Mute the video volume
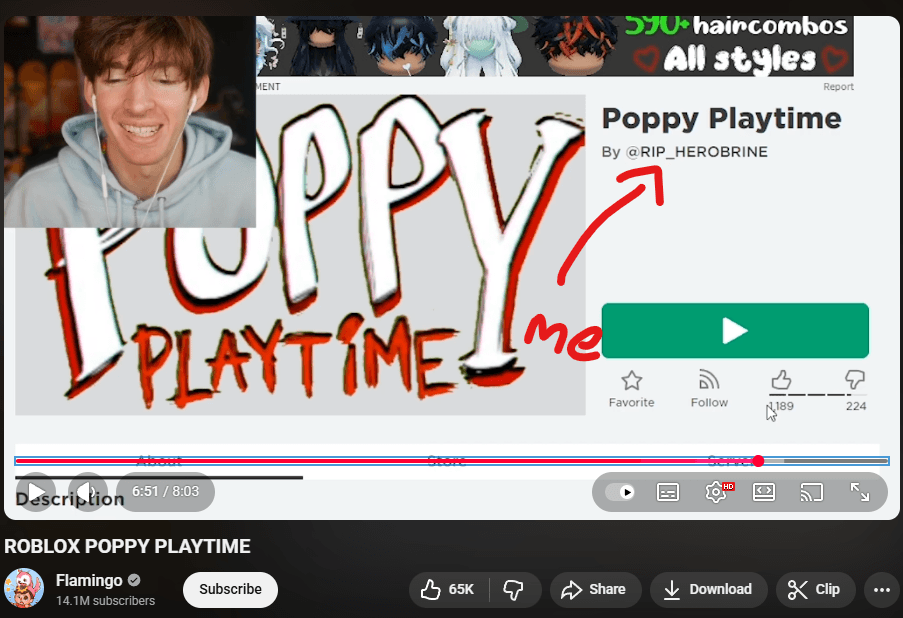 tap(88, 492)
